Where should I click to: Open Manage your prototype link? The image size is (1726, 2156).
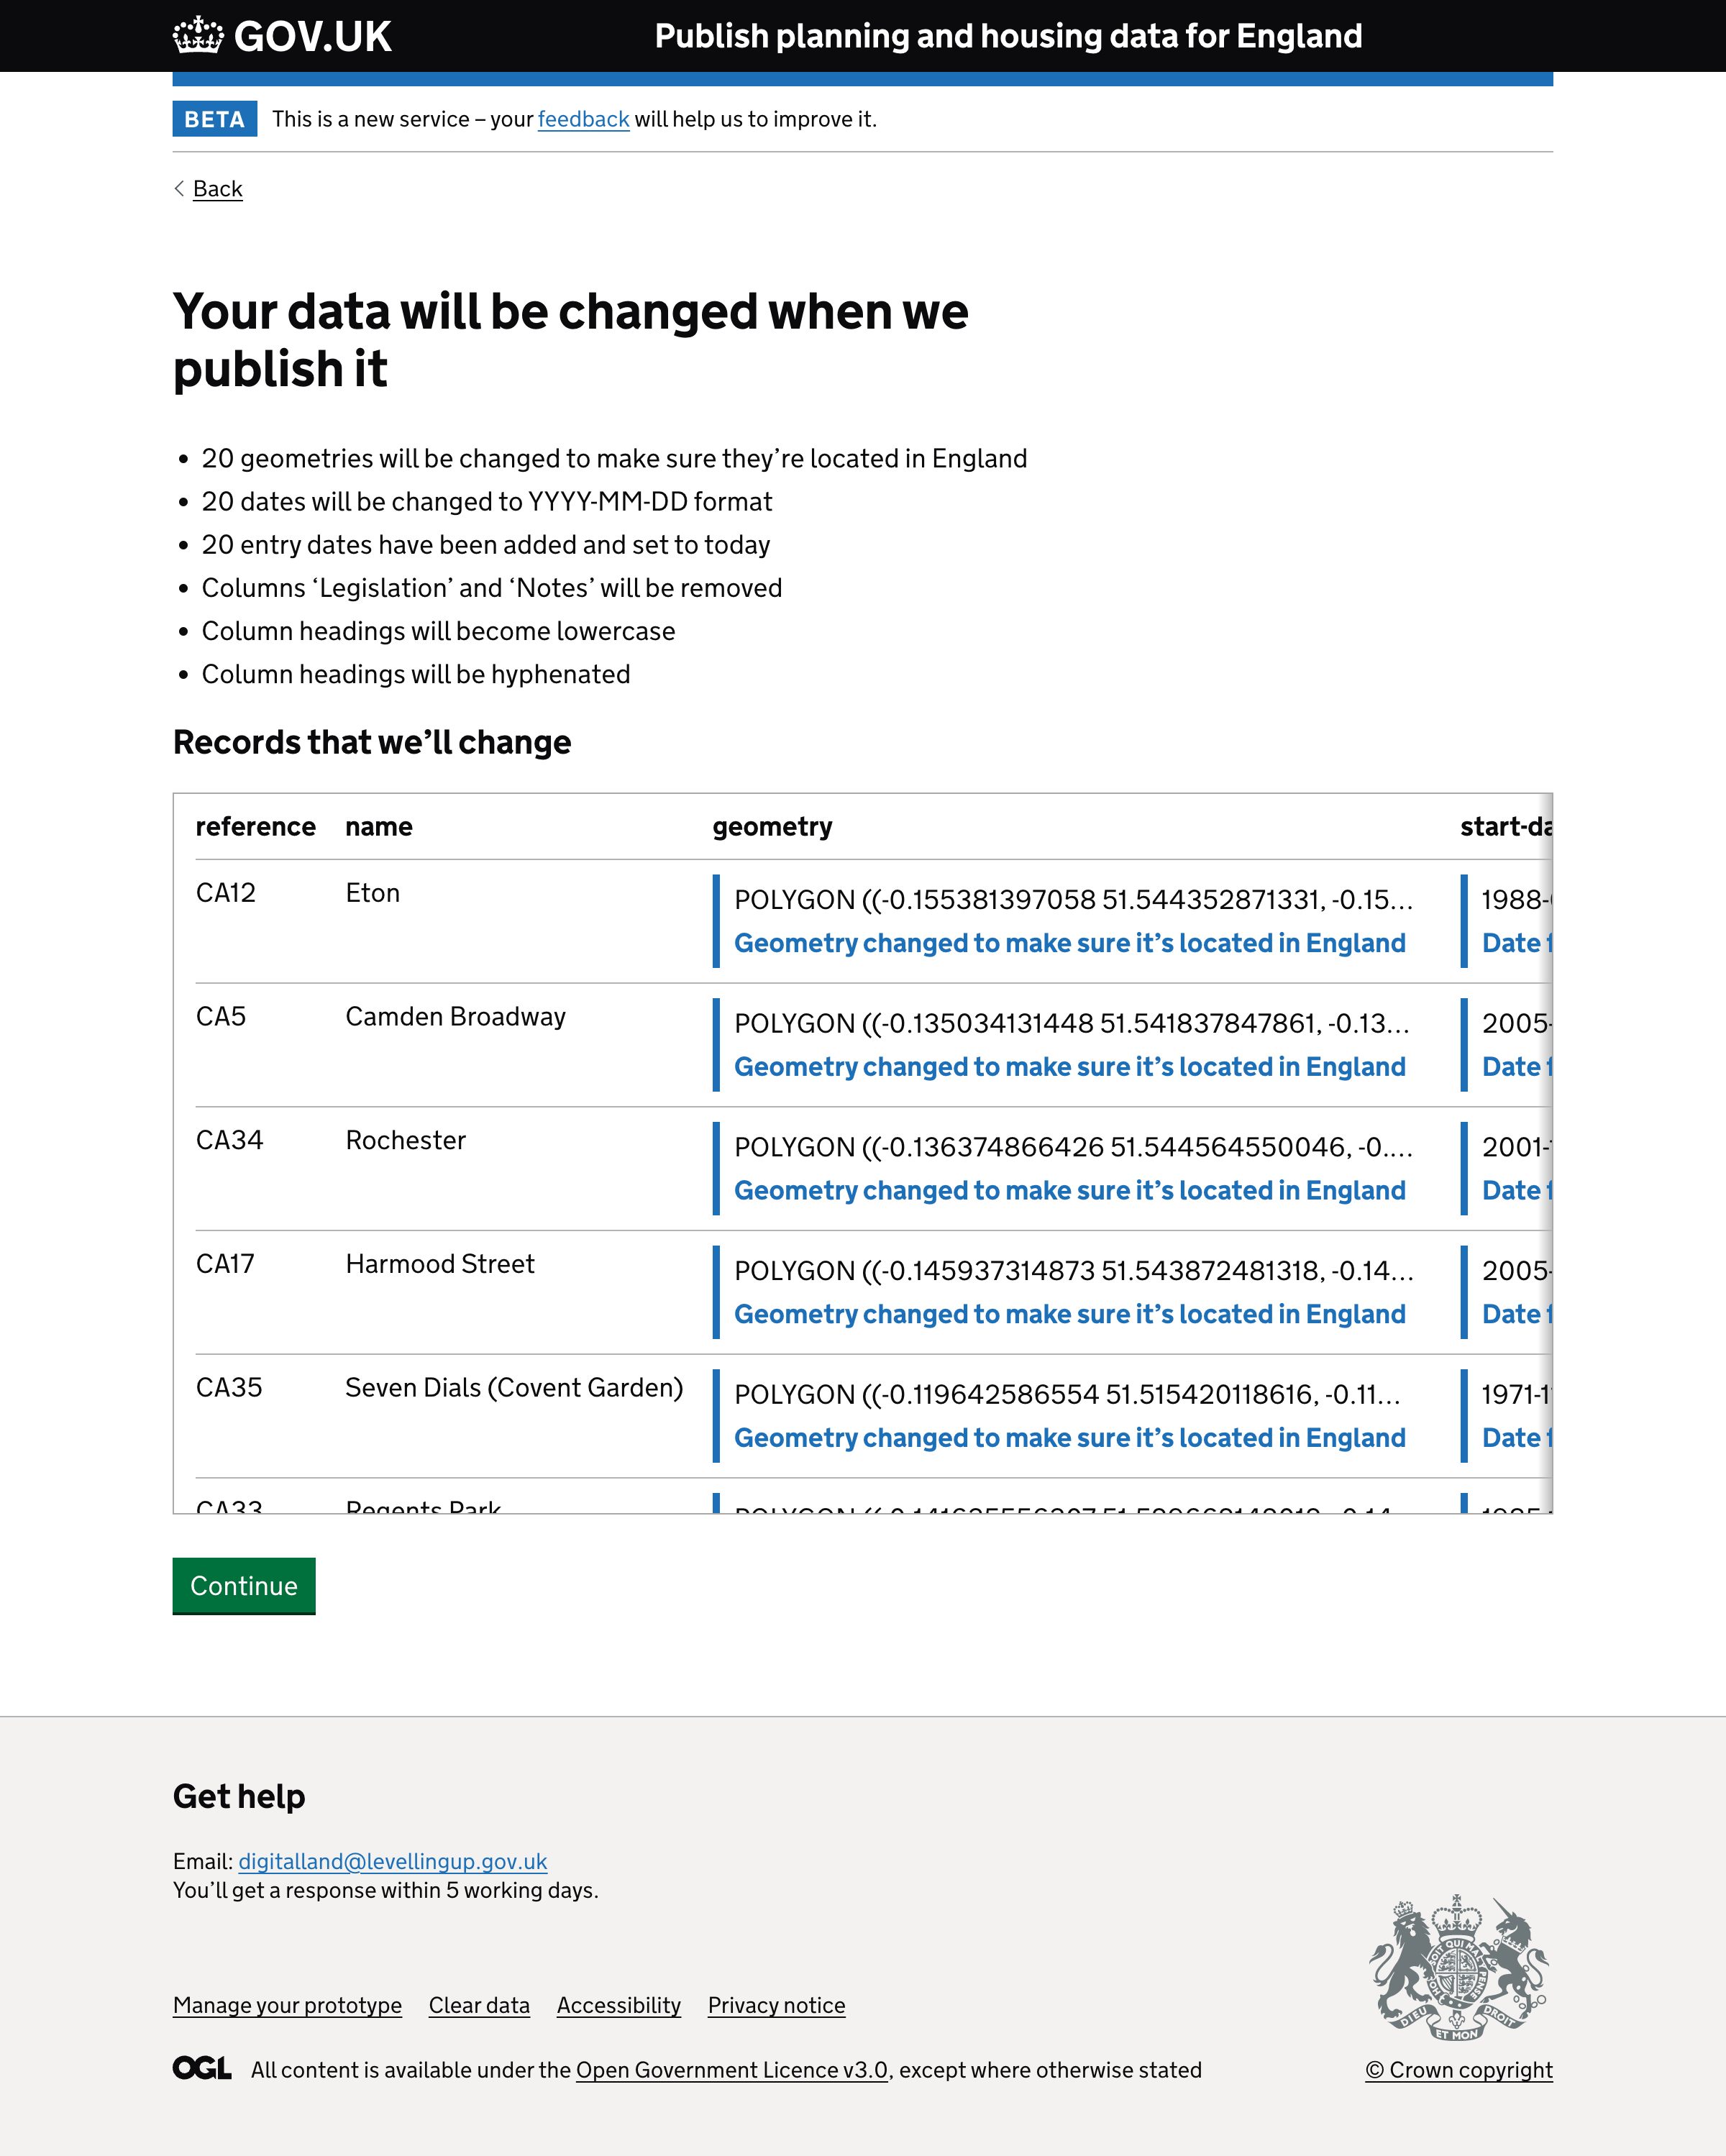pos(287,2005)
